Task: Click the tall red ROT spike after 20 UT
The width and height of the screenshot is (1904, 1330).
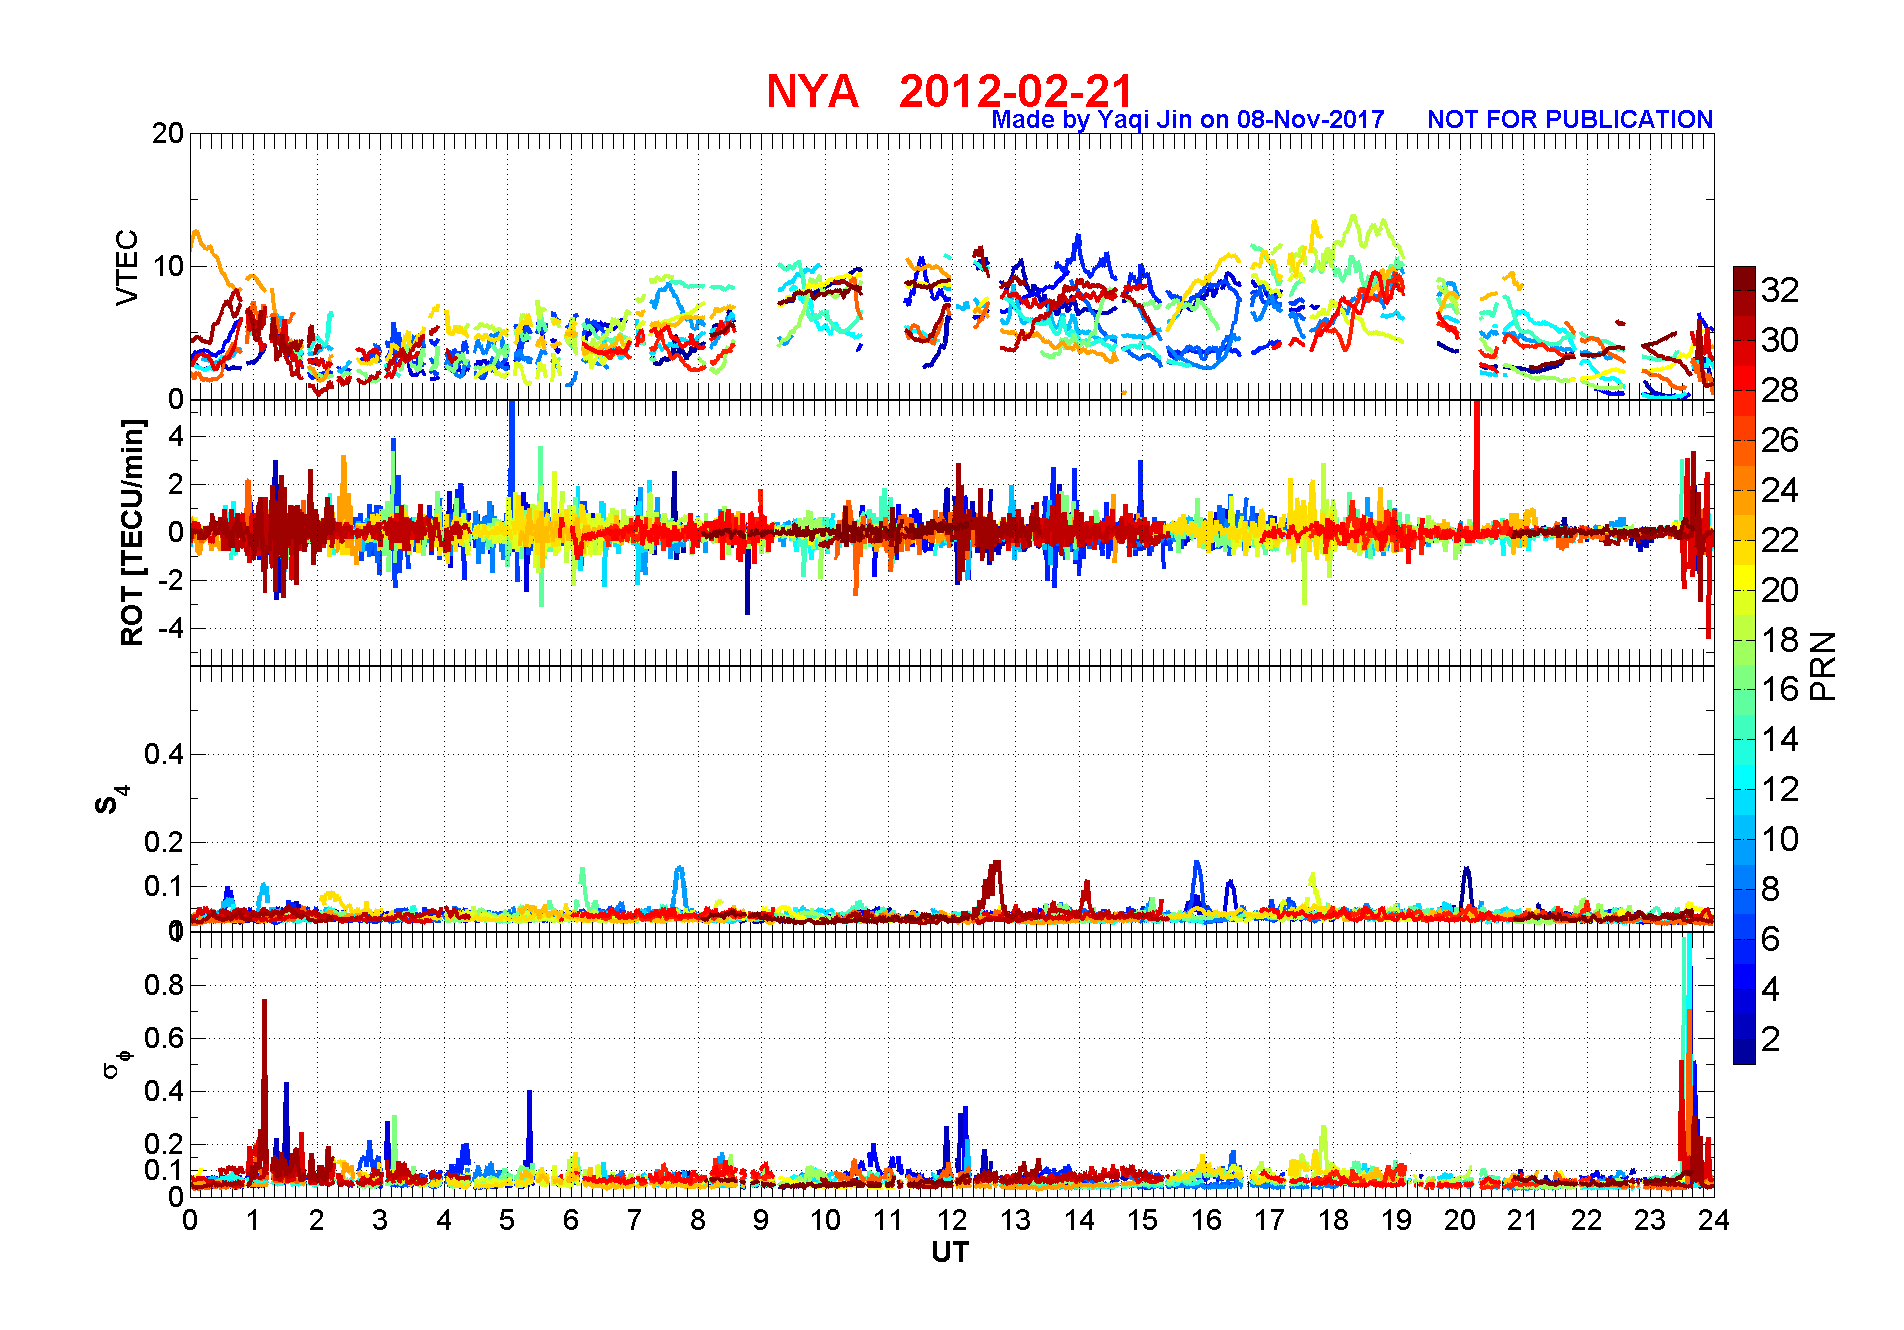Action: pos(1476,466)
